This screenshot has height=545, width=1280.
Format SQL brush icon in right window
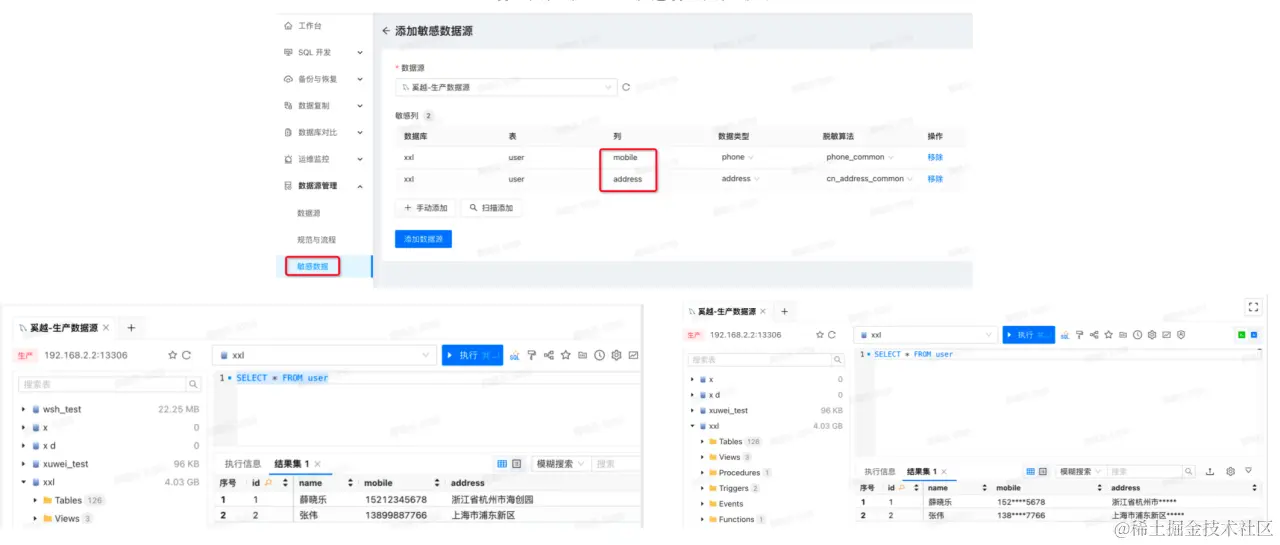pos(1079,335)
